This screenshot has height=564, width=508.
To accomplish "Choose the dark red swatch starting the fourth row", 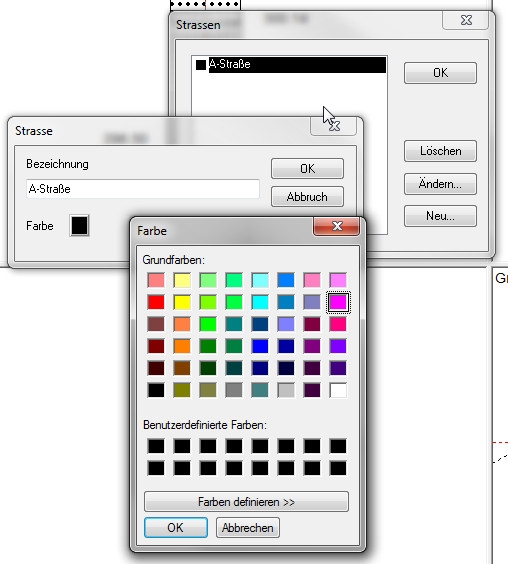I will pos(156,346).
